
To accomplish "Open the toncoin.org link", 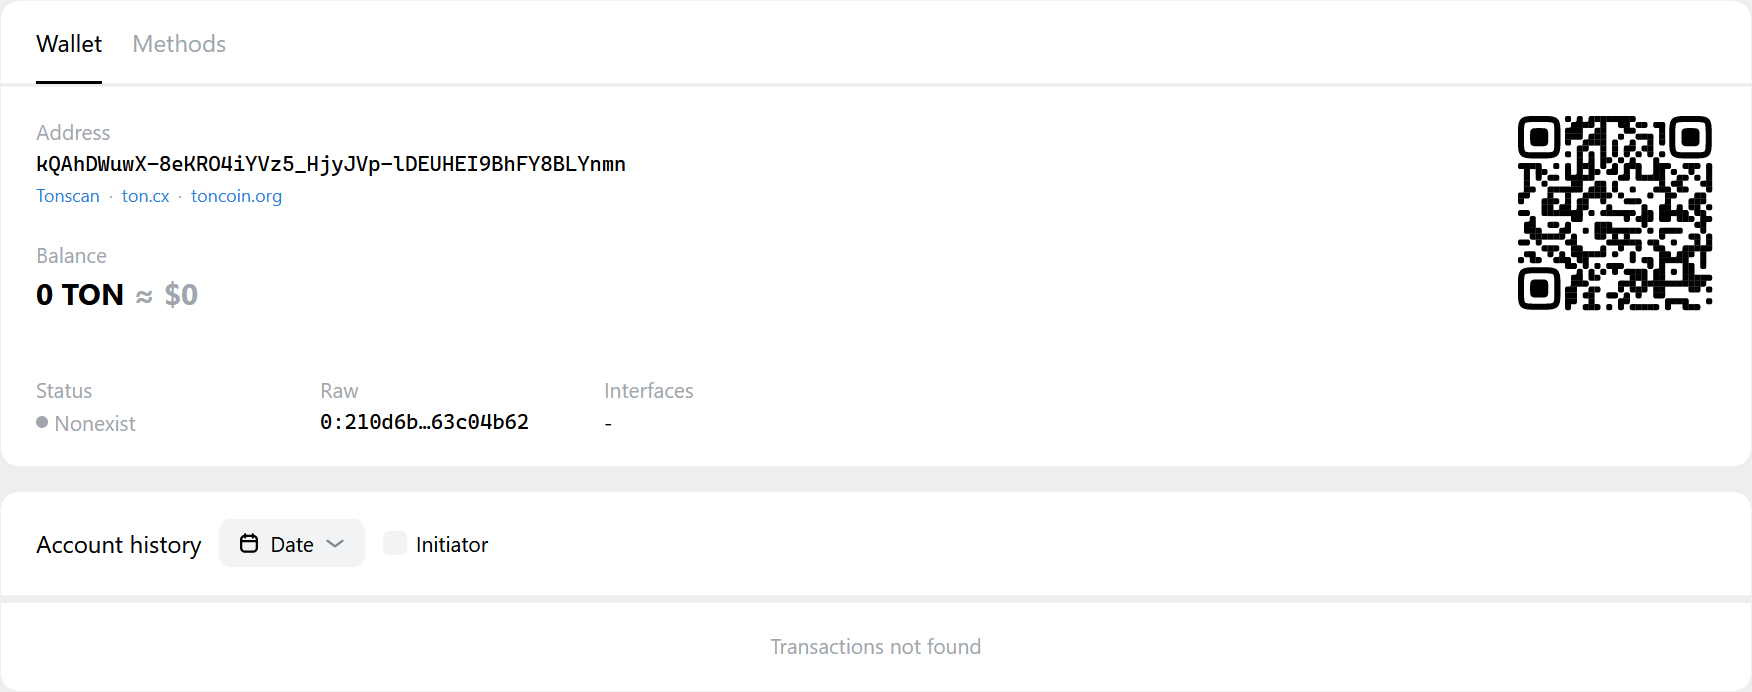I will [236, 196].
